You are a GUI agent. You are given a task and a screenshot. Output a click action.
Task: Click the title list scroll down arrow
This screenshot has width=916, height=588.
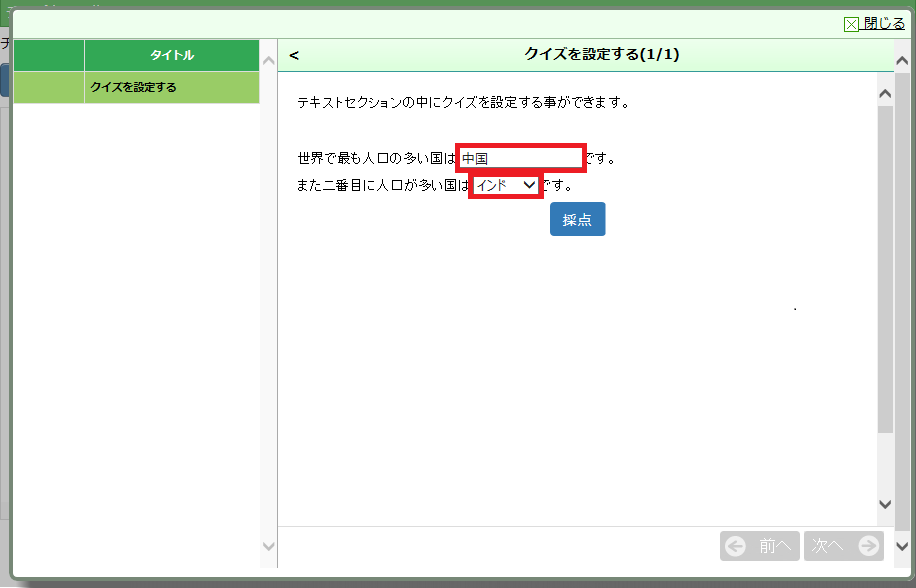(x=268, y=547)
